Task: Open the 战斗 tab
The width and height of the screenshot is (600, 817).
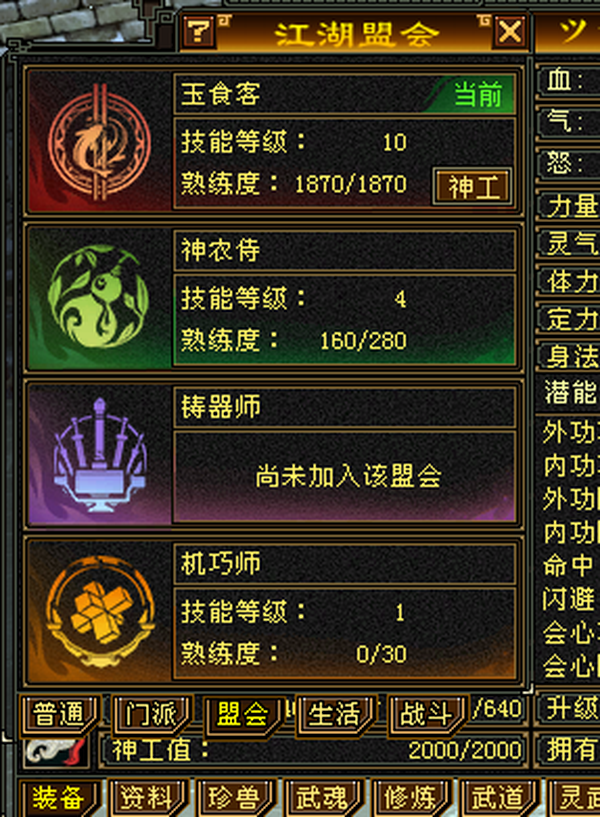Action: [x=427, y=714]
